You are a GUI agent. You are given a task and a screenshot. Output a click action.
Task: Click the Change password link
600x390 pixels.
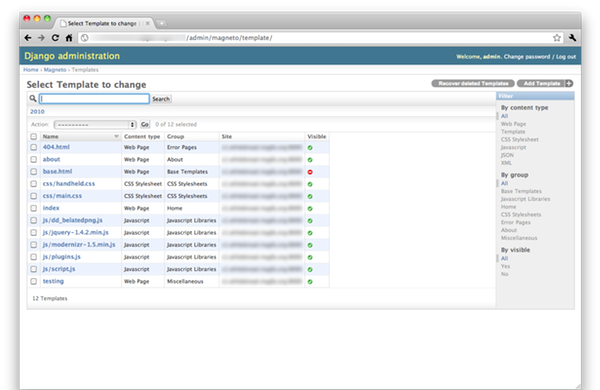pos(527,57)
